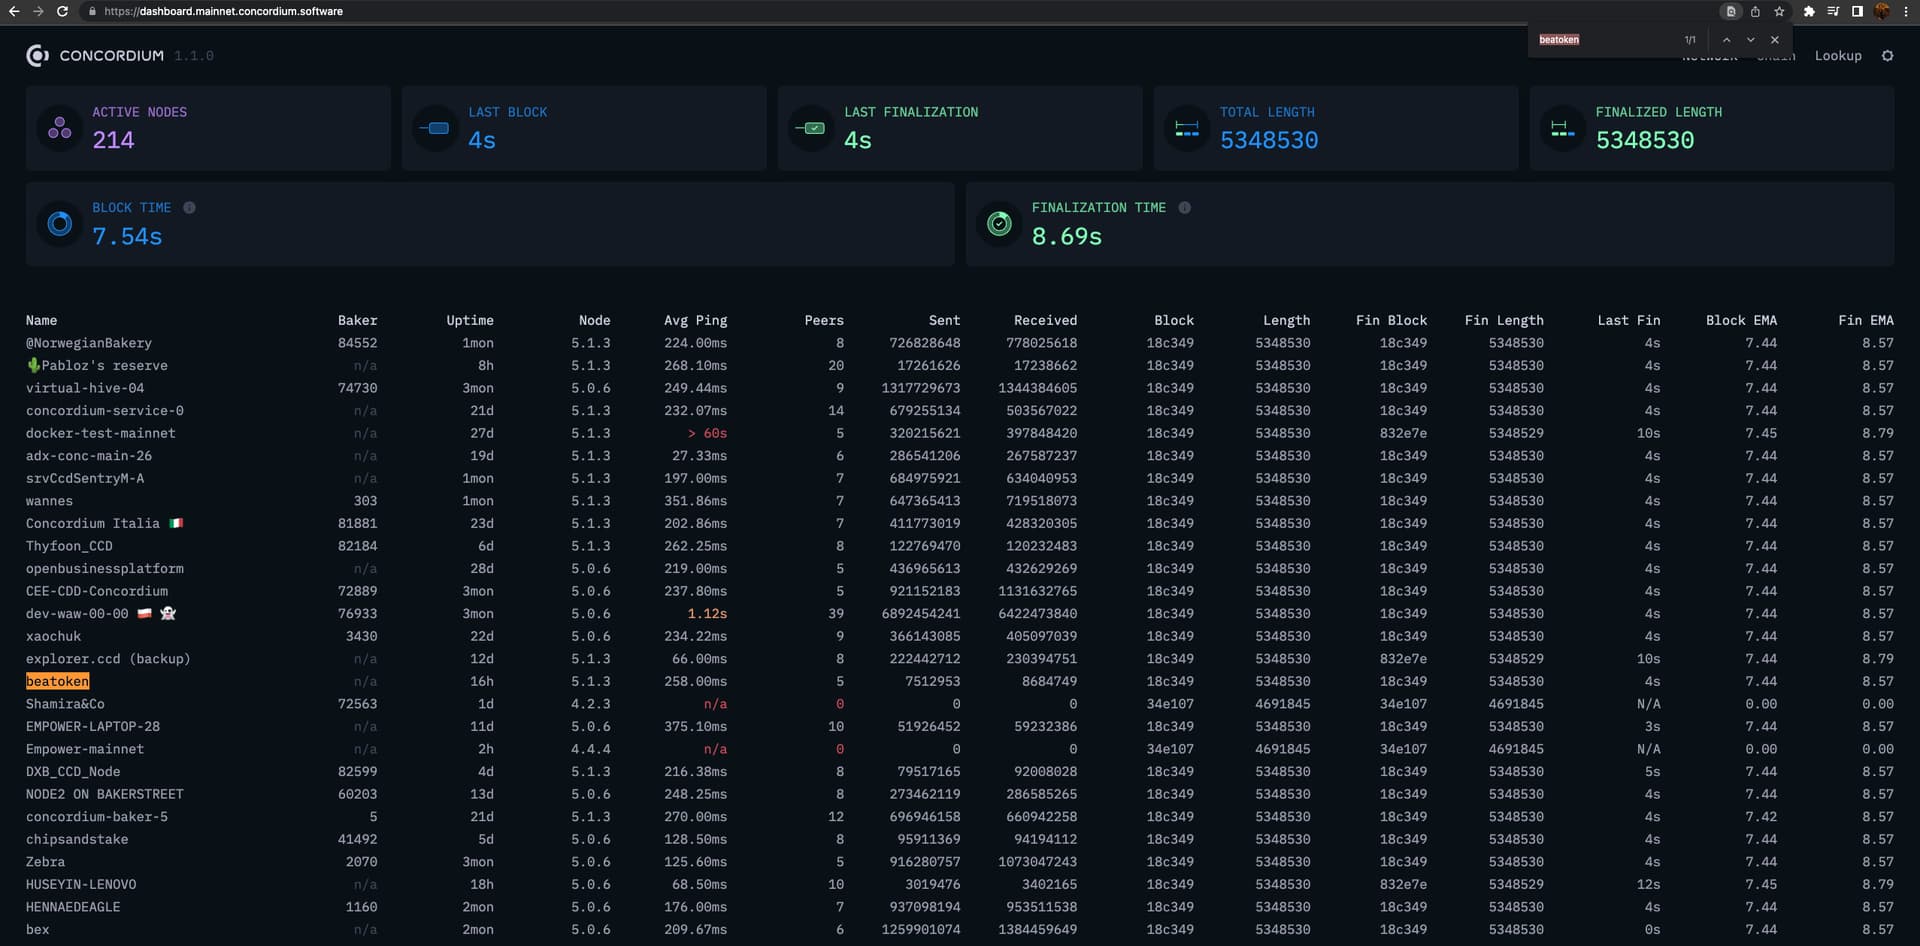Click the Finalization Time check icon
The image size is (1920, 946).
point(999,224)
